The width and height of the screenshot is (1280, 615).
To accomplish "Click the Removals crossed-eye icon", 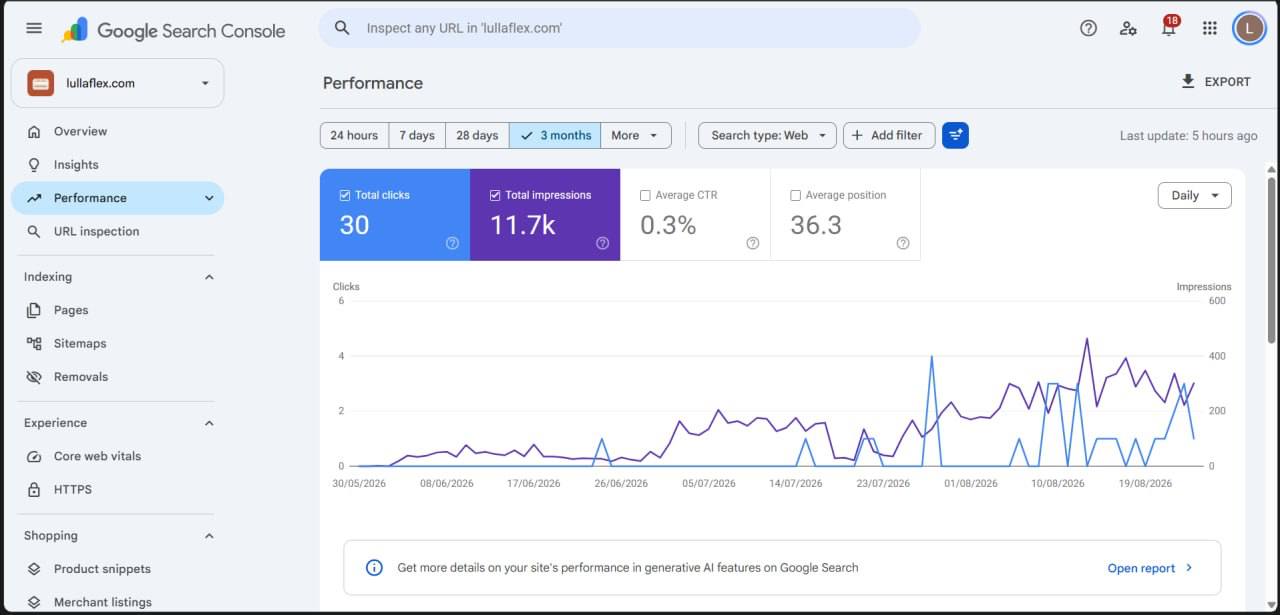I will pos(34,377).
